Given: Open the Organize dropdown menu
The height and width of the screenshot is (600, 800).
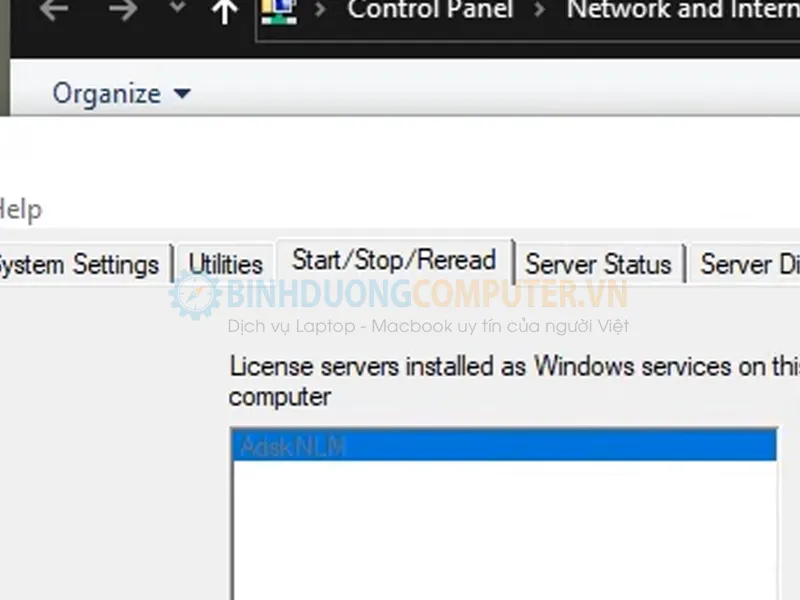Looking at the screenshot, I should [121, 94].
